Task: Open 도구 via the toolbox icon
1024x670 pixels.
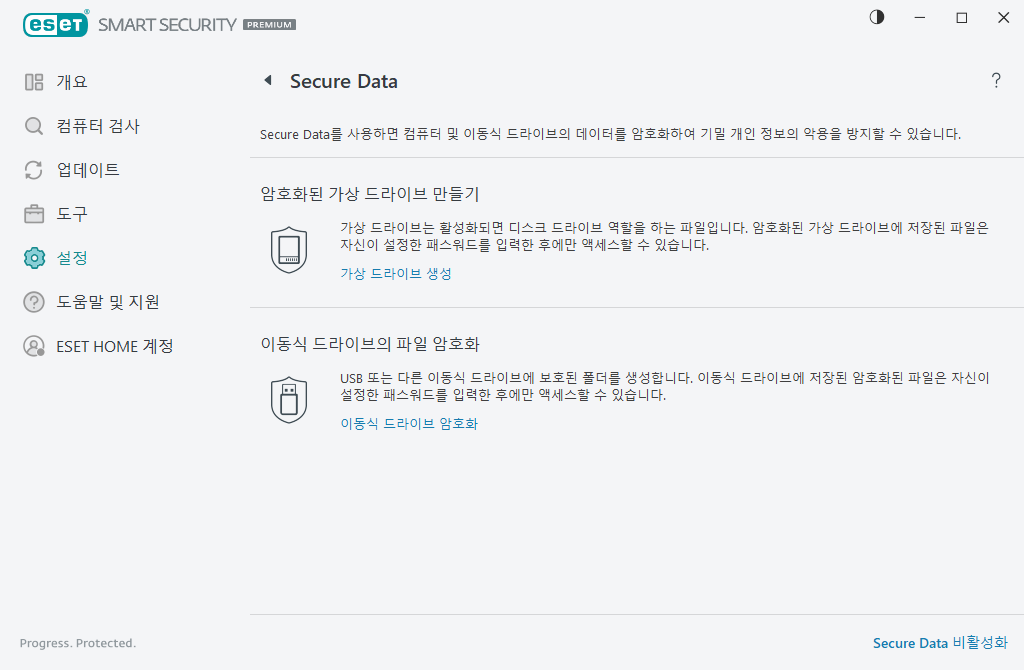Action: (x=33, y=214)
